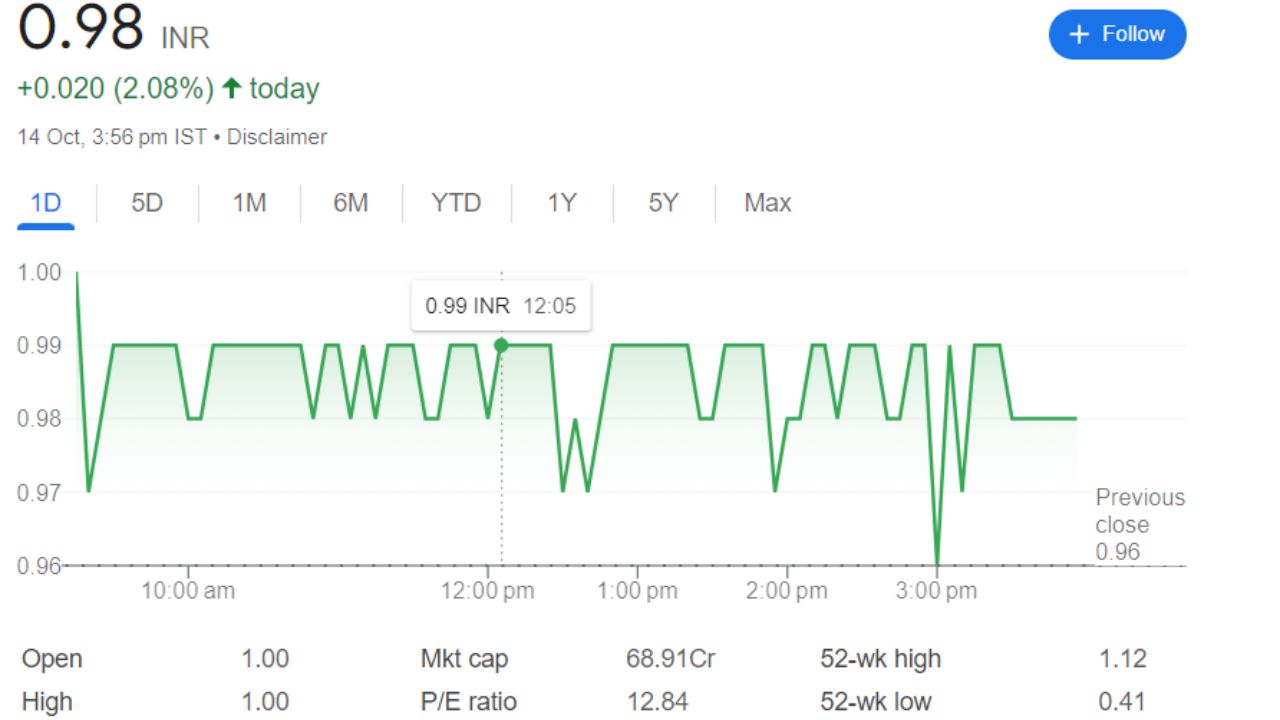Click the +0.020 (2.08%) change text

[116, 89]
